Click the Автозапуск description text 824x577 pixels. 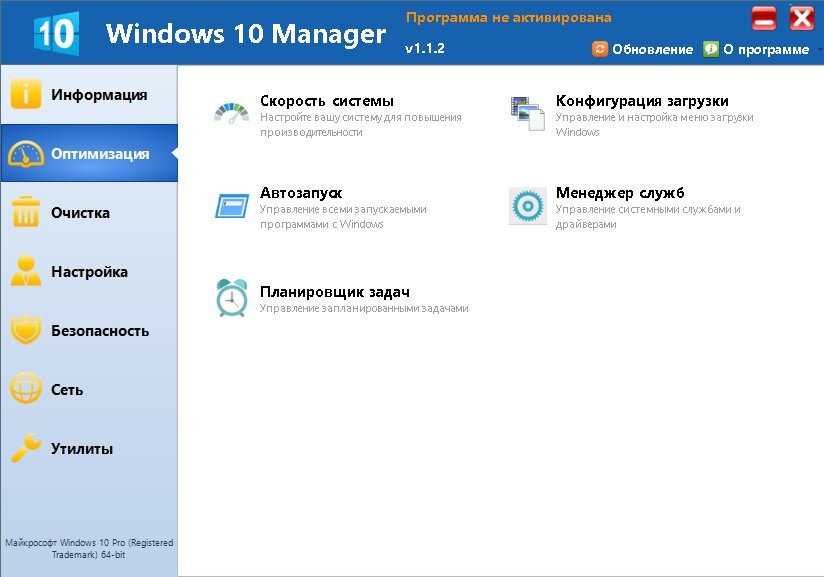point(343,217)
